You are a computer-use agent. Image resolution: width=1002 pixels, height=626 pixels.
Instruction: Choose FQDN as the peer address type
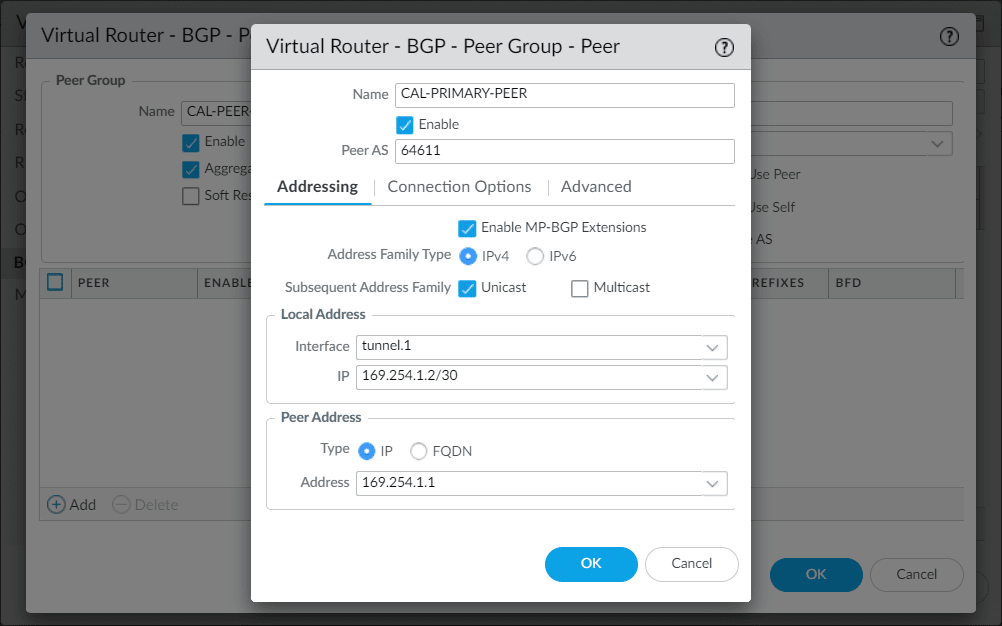(418, 450)
